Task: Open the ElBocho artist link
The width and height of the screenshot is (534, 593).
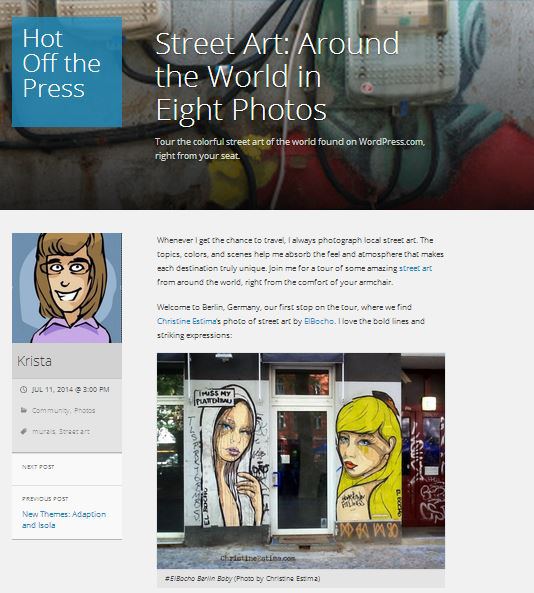Action: pos(319,321)
